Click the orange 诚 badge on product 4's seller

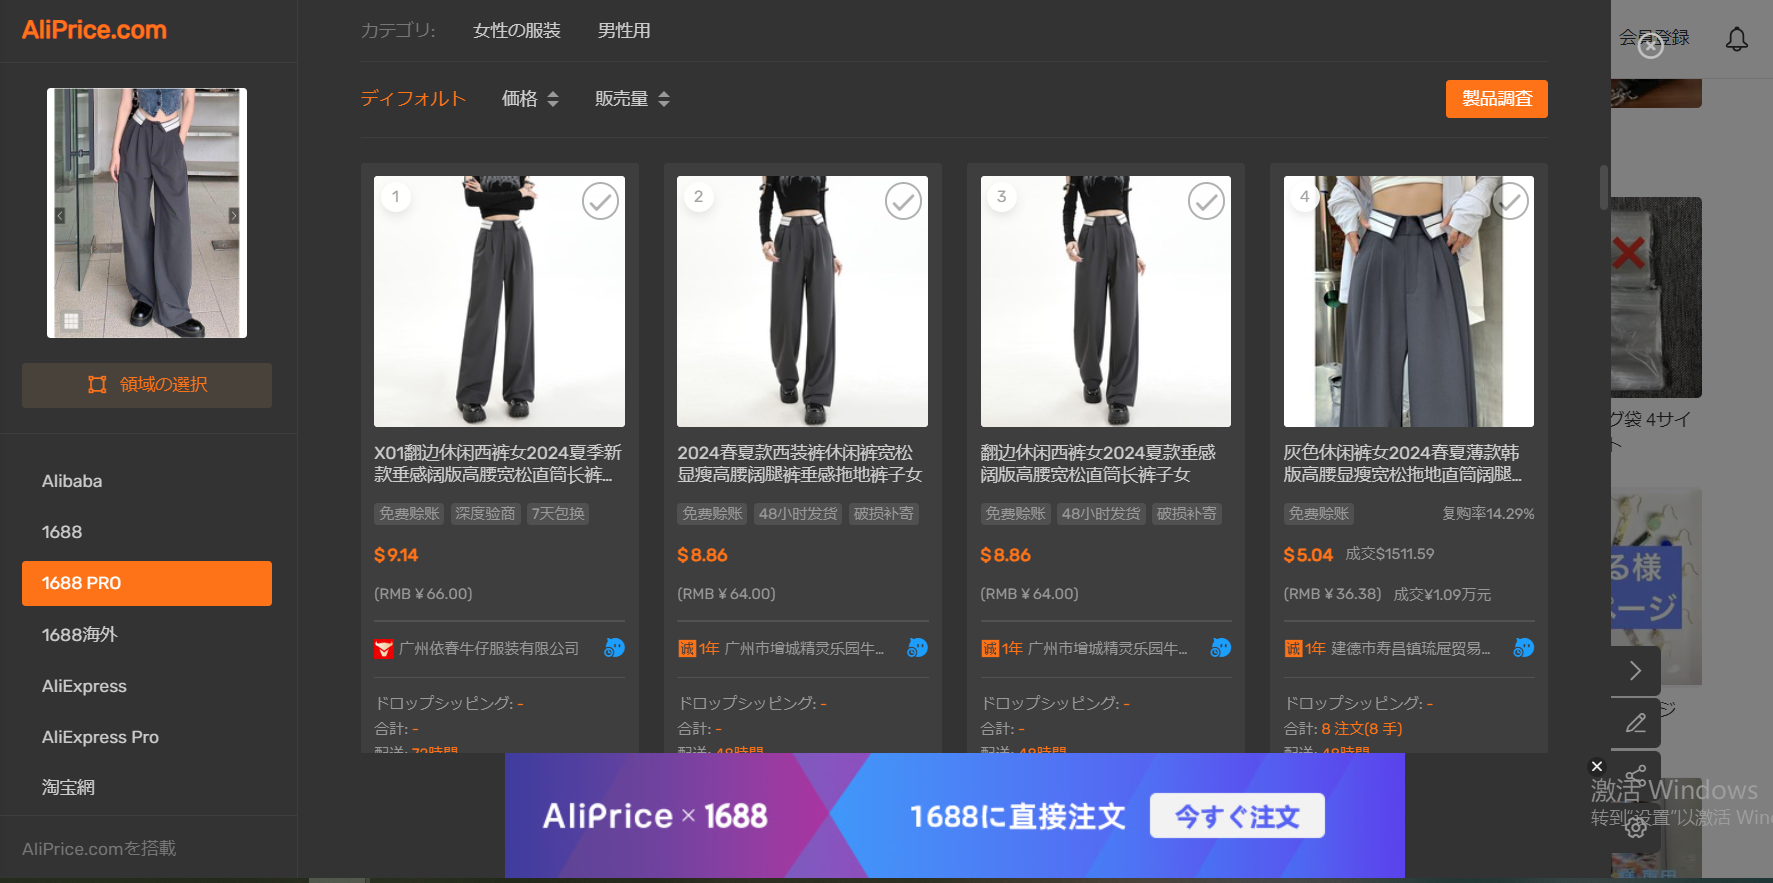point(1293,649)
